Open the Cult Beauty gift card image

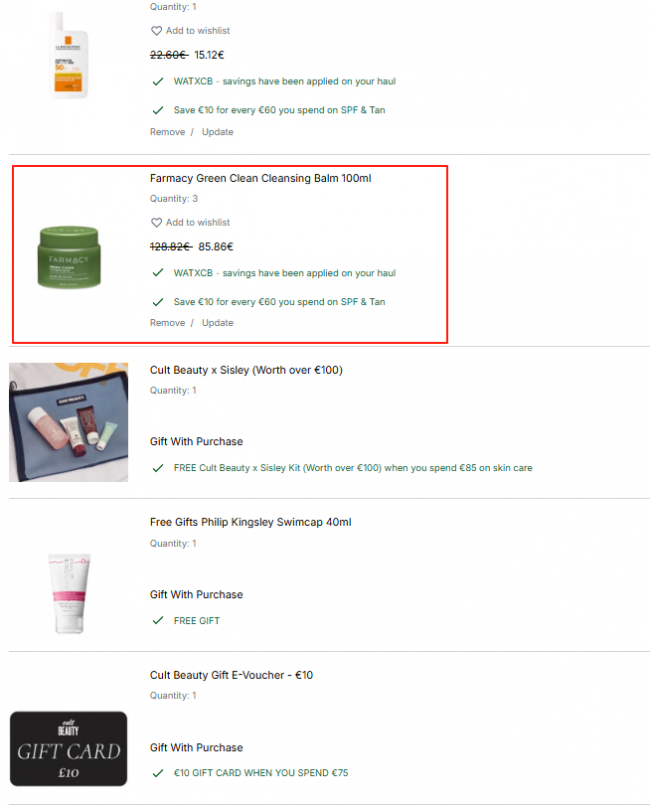pyautogui.click(x=68, y=748)
